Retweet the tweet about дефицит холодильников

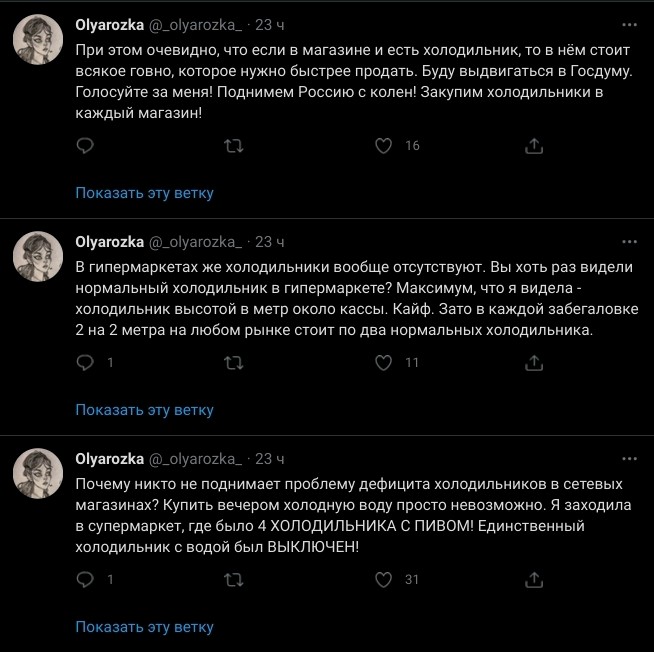[x=233, y=580]
